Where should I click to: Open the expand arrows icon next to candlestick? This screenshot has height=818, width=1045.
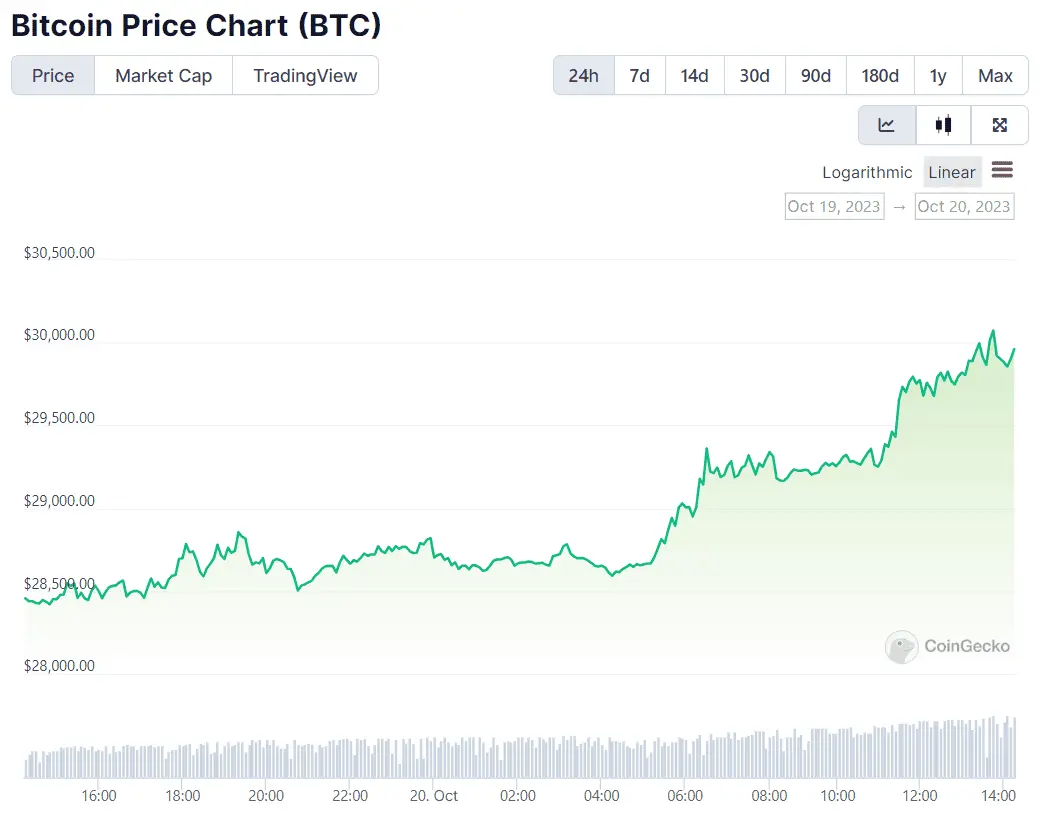pos(1000,124)
